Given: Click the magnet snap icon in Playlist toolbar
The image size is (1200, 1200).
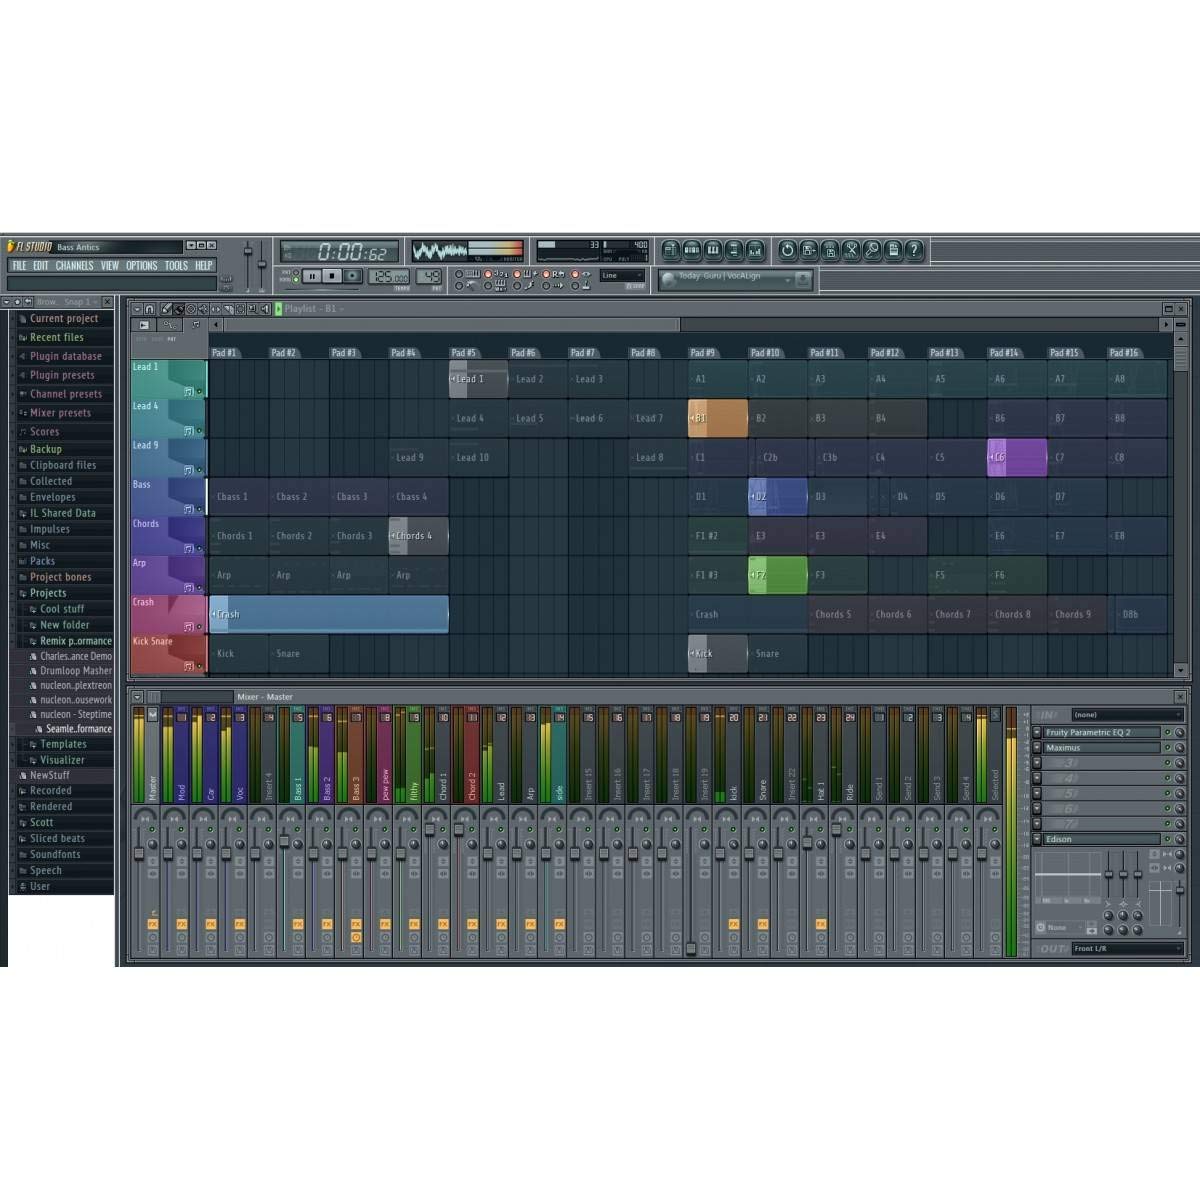Looking at the screenshot, I should pyautogui.click(x=149, y=309).
